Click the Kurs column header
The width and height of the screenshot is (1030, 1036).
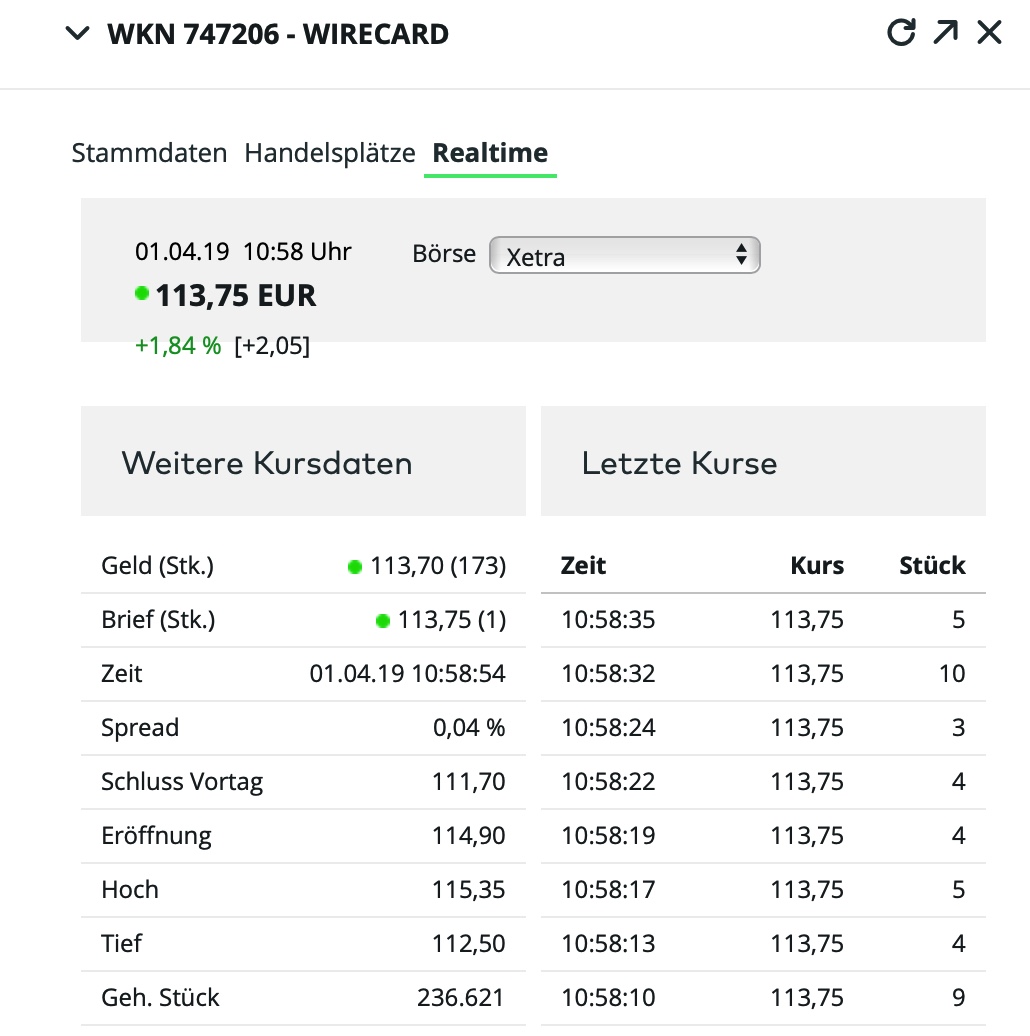click(x=817, y=565)
